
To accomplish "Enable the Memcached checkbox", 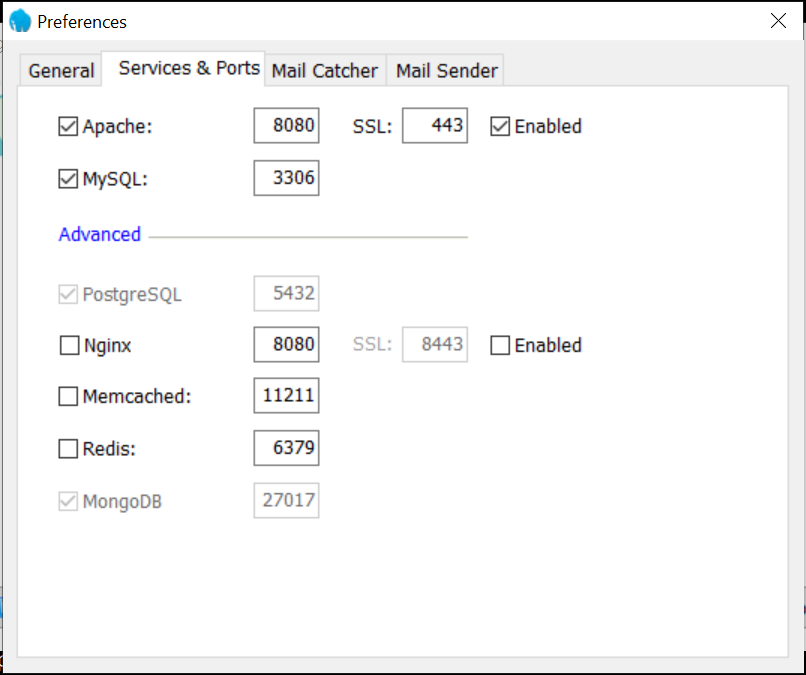I will pos(68,396).
